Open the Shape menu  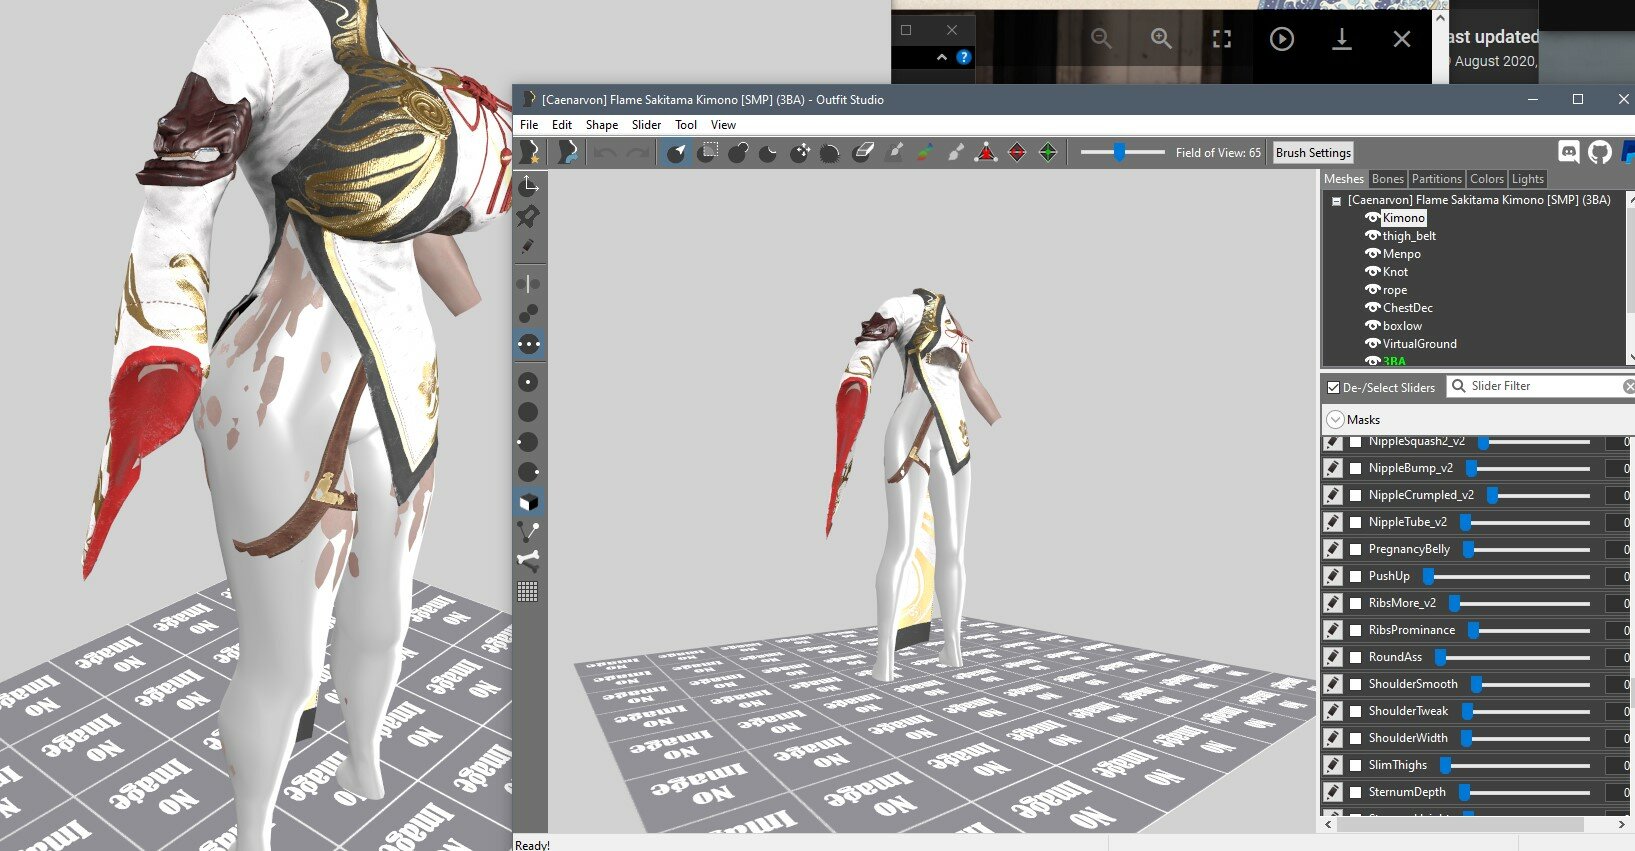point(602,125)
